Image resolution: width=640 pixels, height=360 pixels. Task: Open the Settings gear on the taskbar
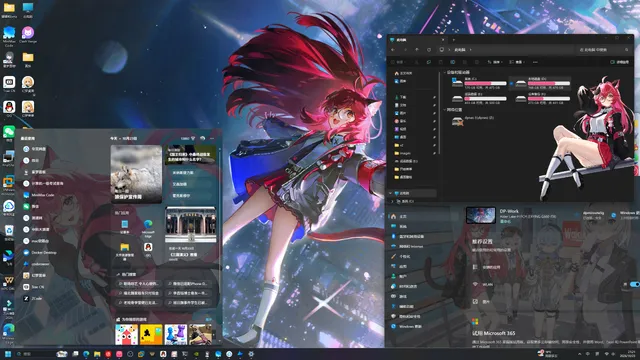(251, 354)
